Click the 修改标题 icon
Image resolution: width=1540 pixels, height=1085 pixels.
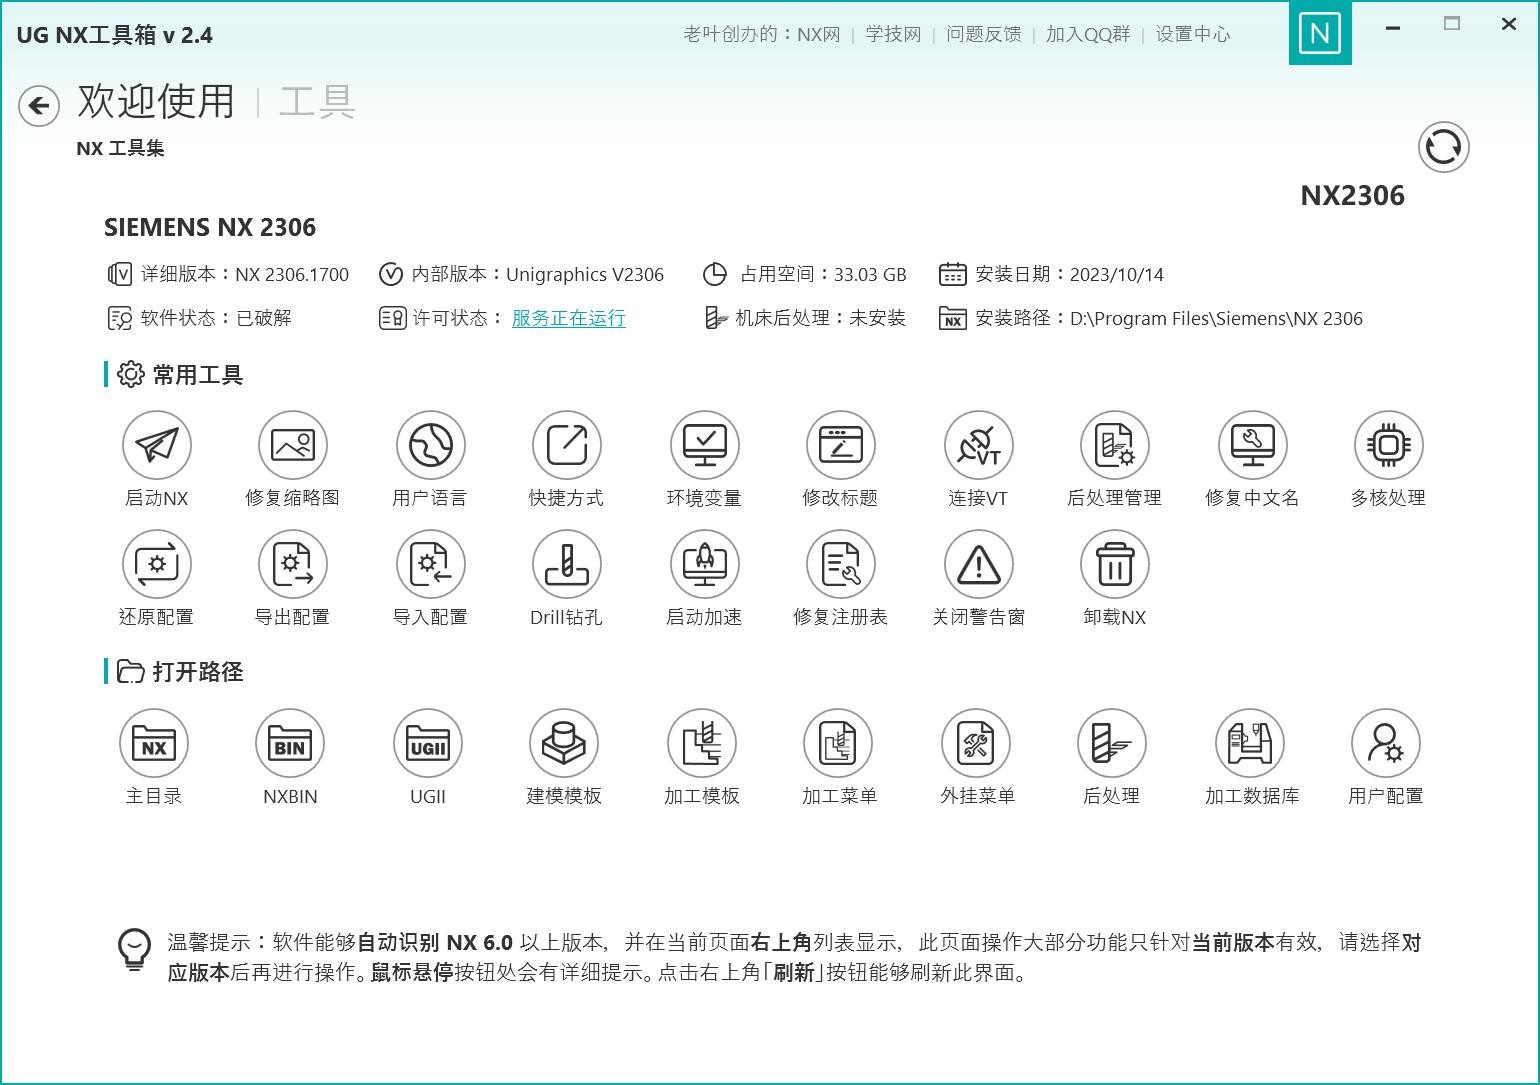(841, 445)
